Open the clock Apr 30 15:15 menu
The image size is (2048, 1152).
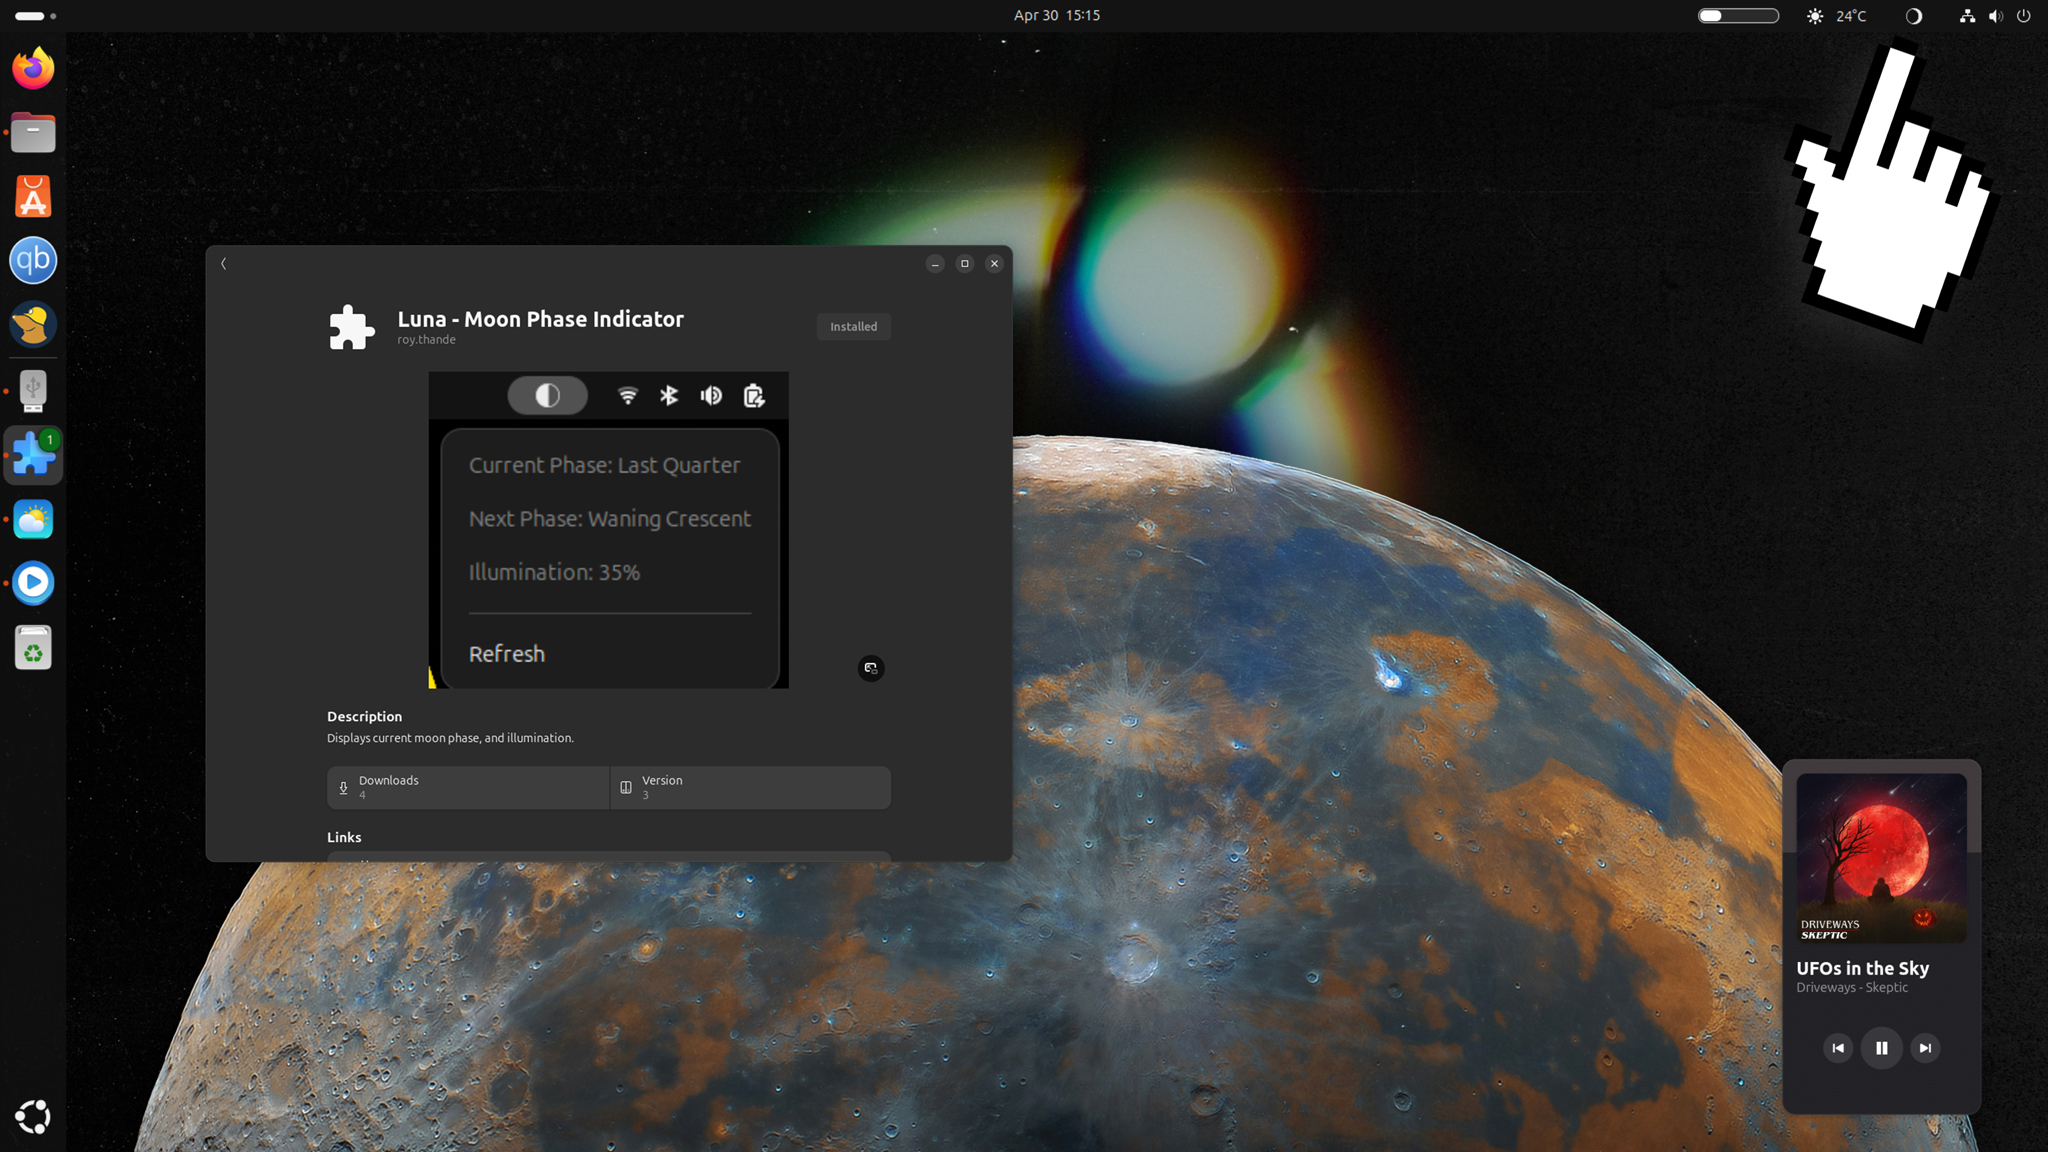coord(1056,15)
